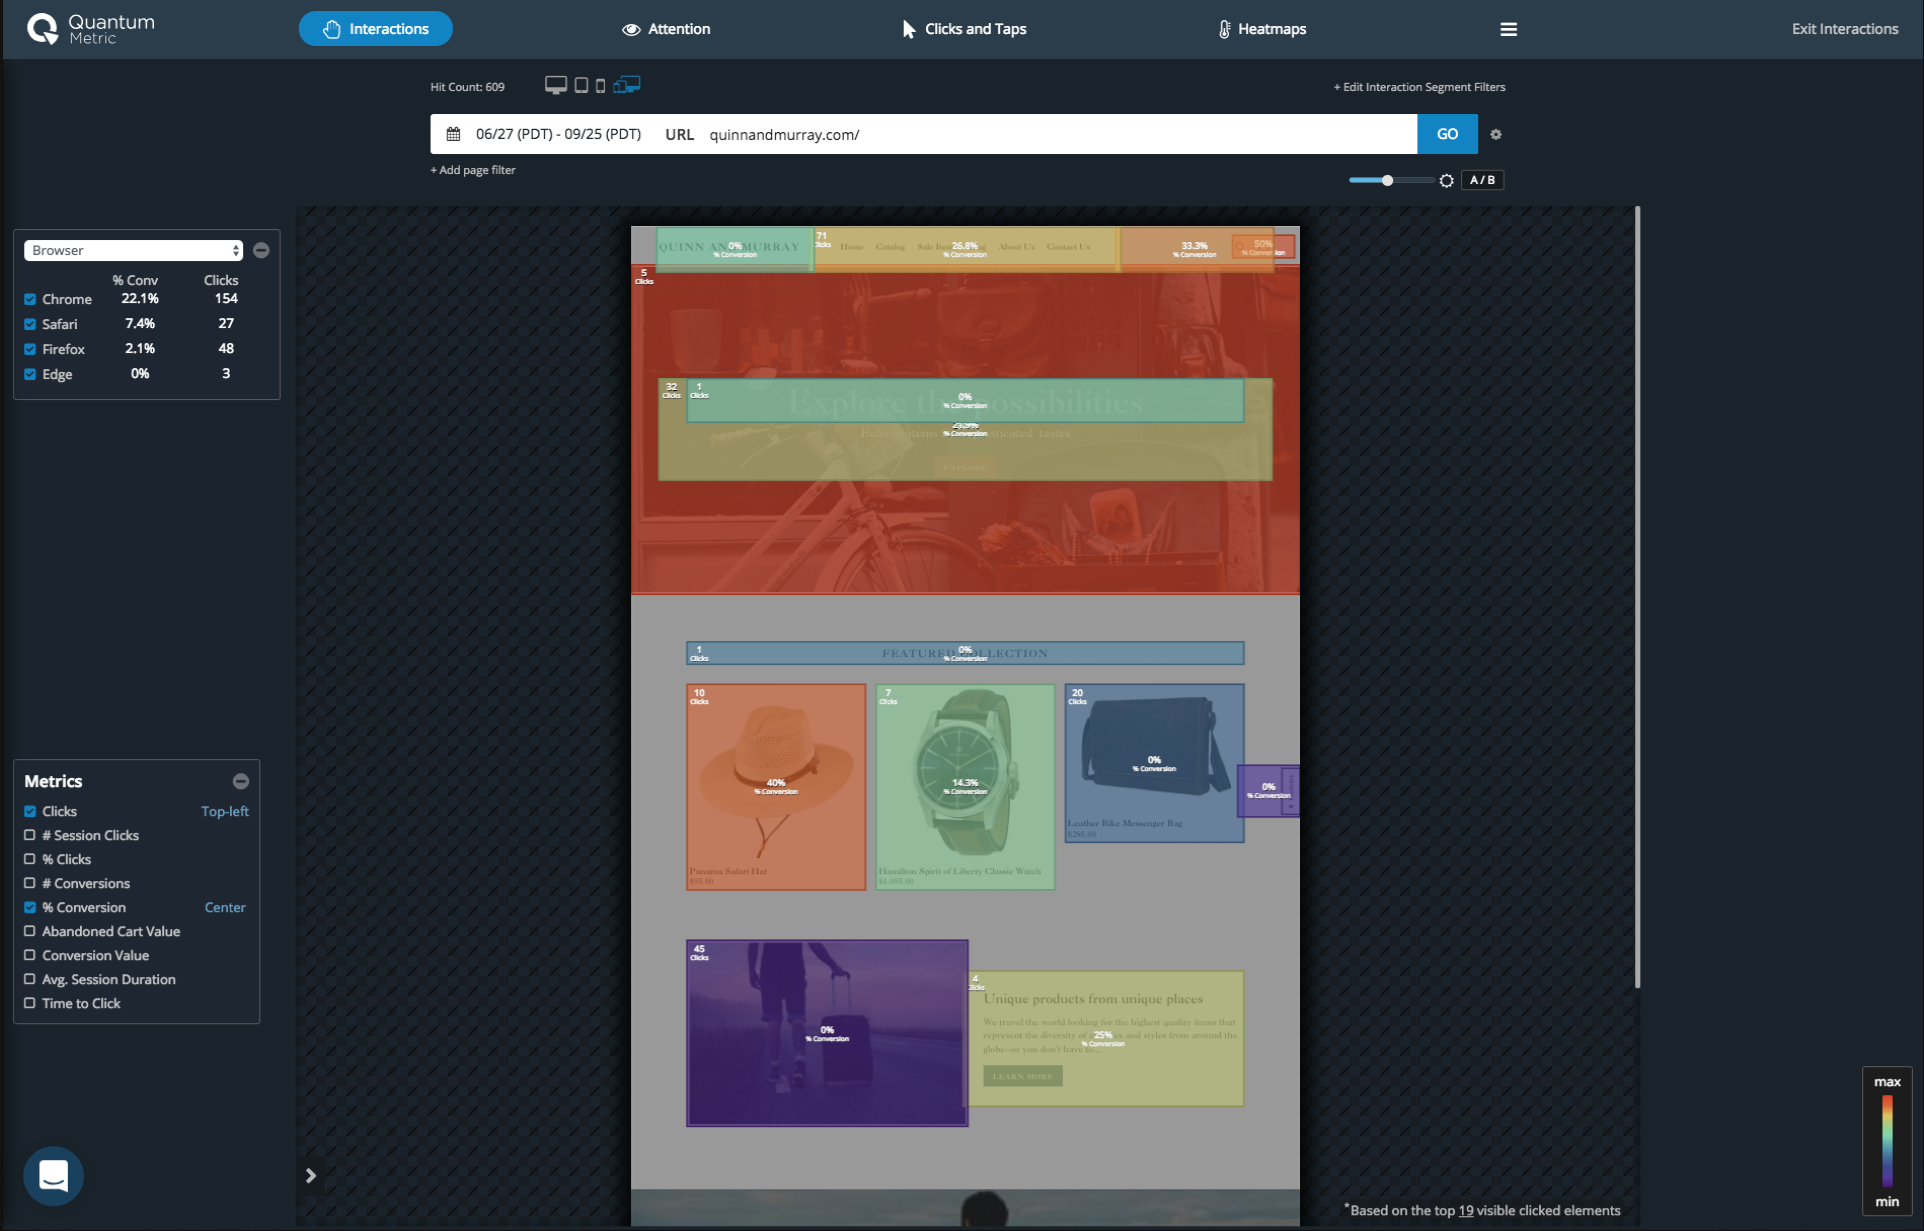Switch to the Attention tab
This screenshot has width=1924, height=1231.
click(666, 29)
